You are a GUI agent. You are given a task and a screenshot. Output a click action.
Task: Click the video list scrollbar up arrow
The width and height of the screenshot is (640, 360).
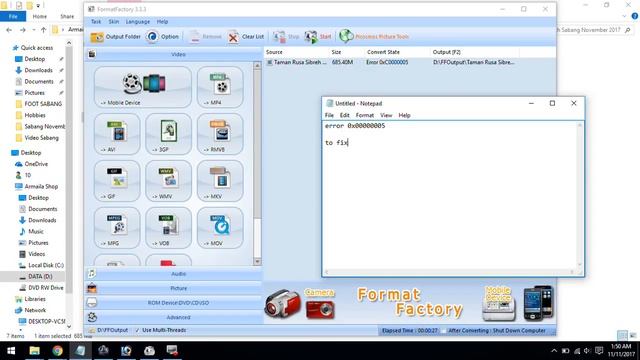tap(257, 65)
